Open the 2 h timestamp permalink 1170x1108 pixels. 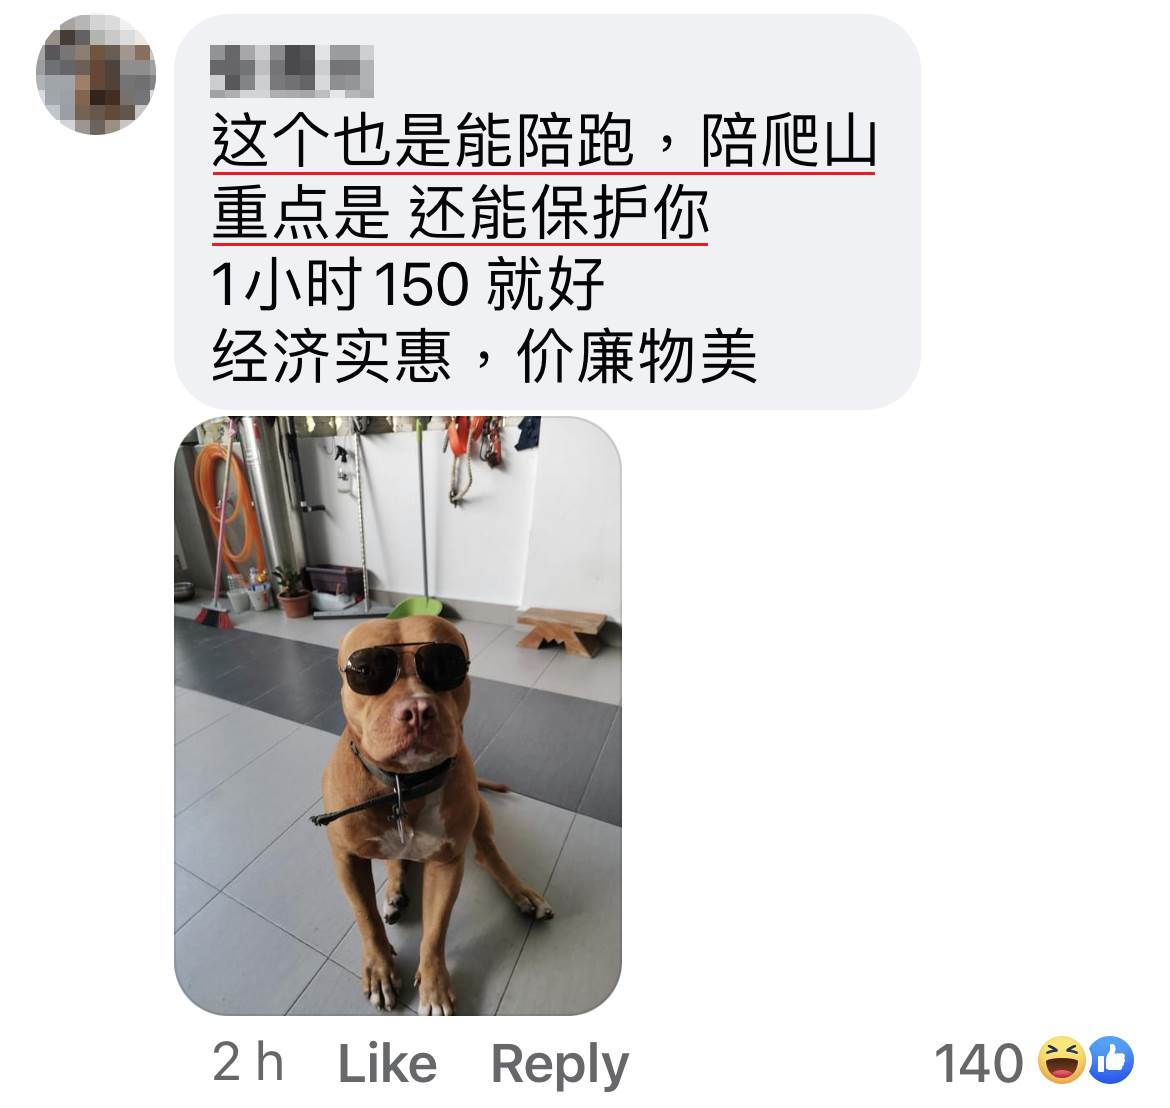click(x=248, y=1062)
